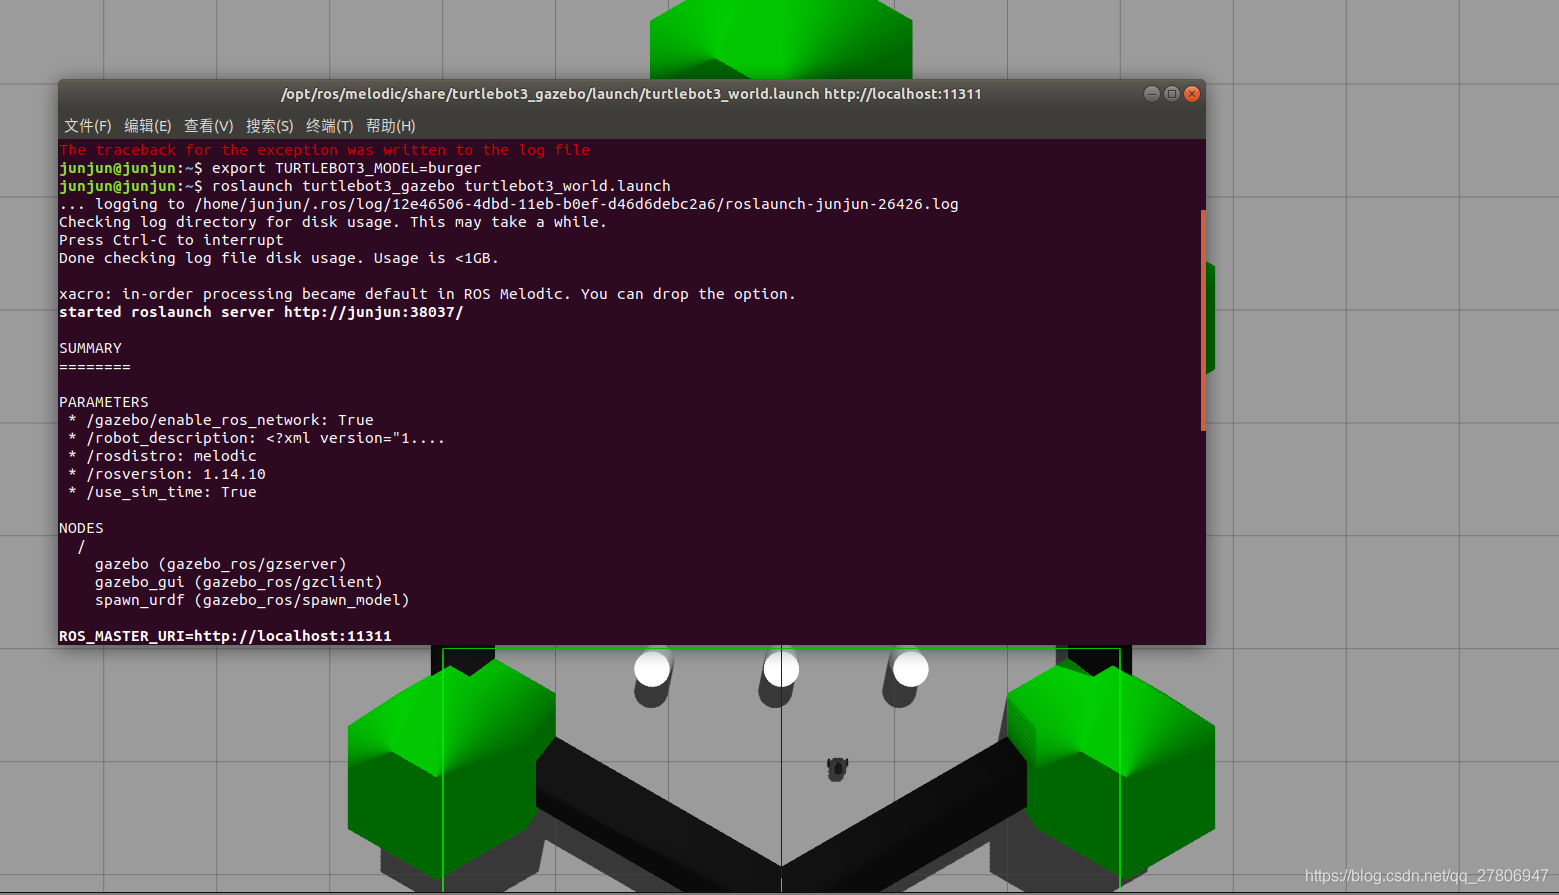Viewport: 1559px width, 895px height.
Task: Click the terminal title bar path text
Action: (631, 94)
